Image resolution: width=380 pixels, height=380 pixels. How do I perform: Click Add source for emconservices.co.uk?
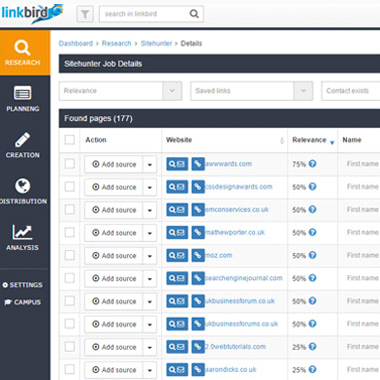pos(114,210)
